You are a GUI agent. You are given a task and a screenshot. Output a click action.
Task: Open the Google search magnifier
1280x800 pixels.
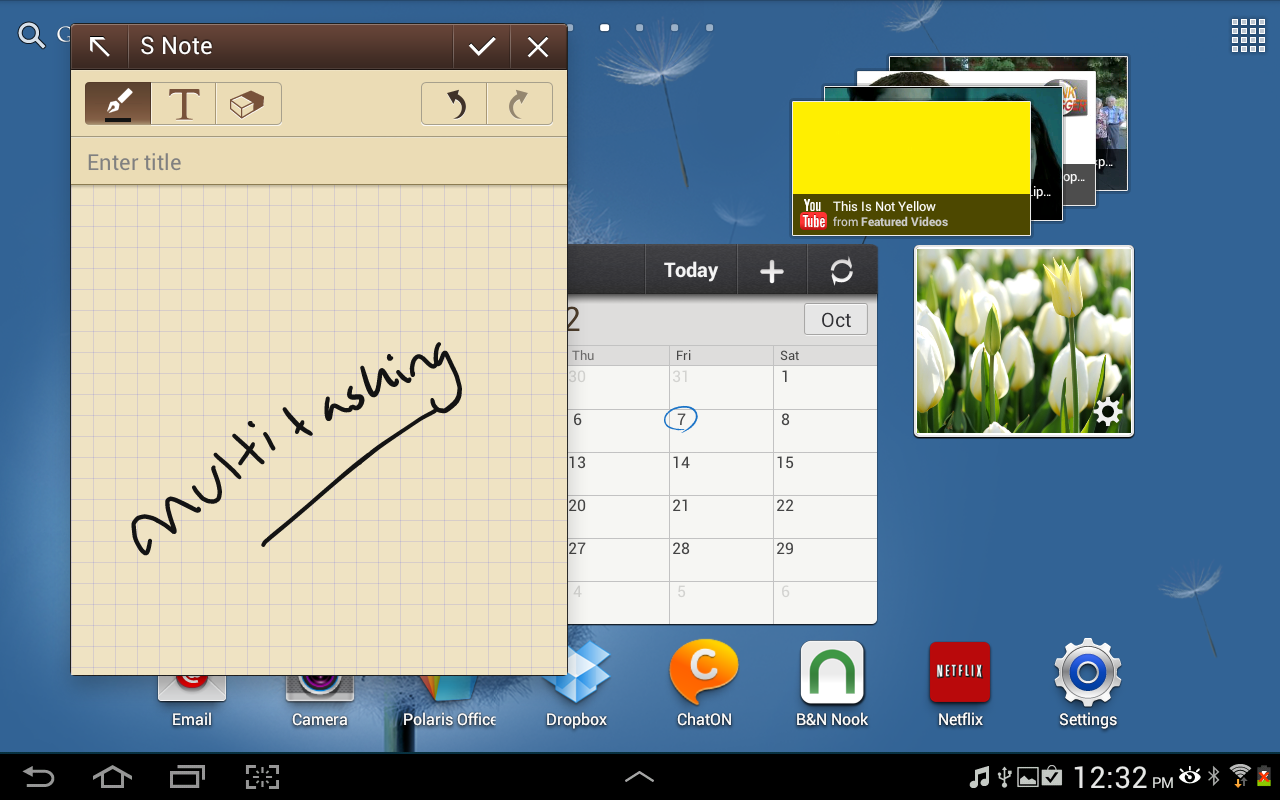click(x=32, y=36)
